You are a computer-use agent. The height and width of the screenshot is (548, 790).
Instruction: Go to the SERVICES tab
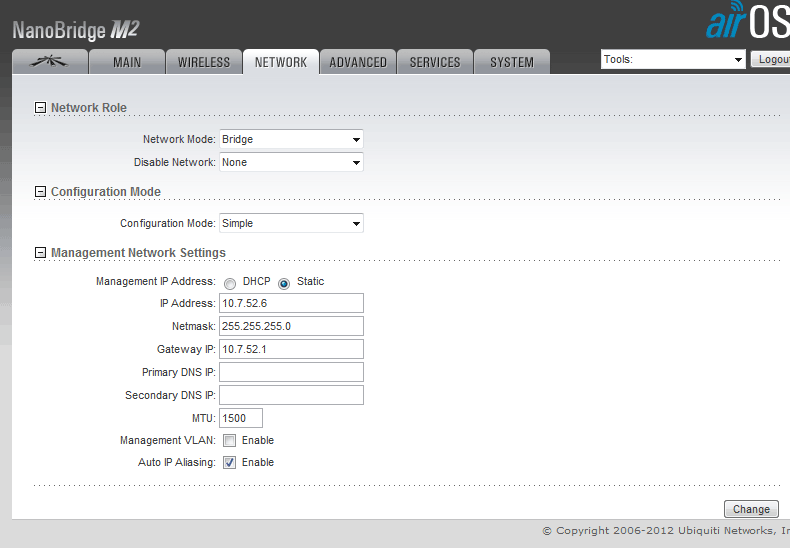click(x=435, y=61)
